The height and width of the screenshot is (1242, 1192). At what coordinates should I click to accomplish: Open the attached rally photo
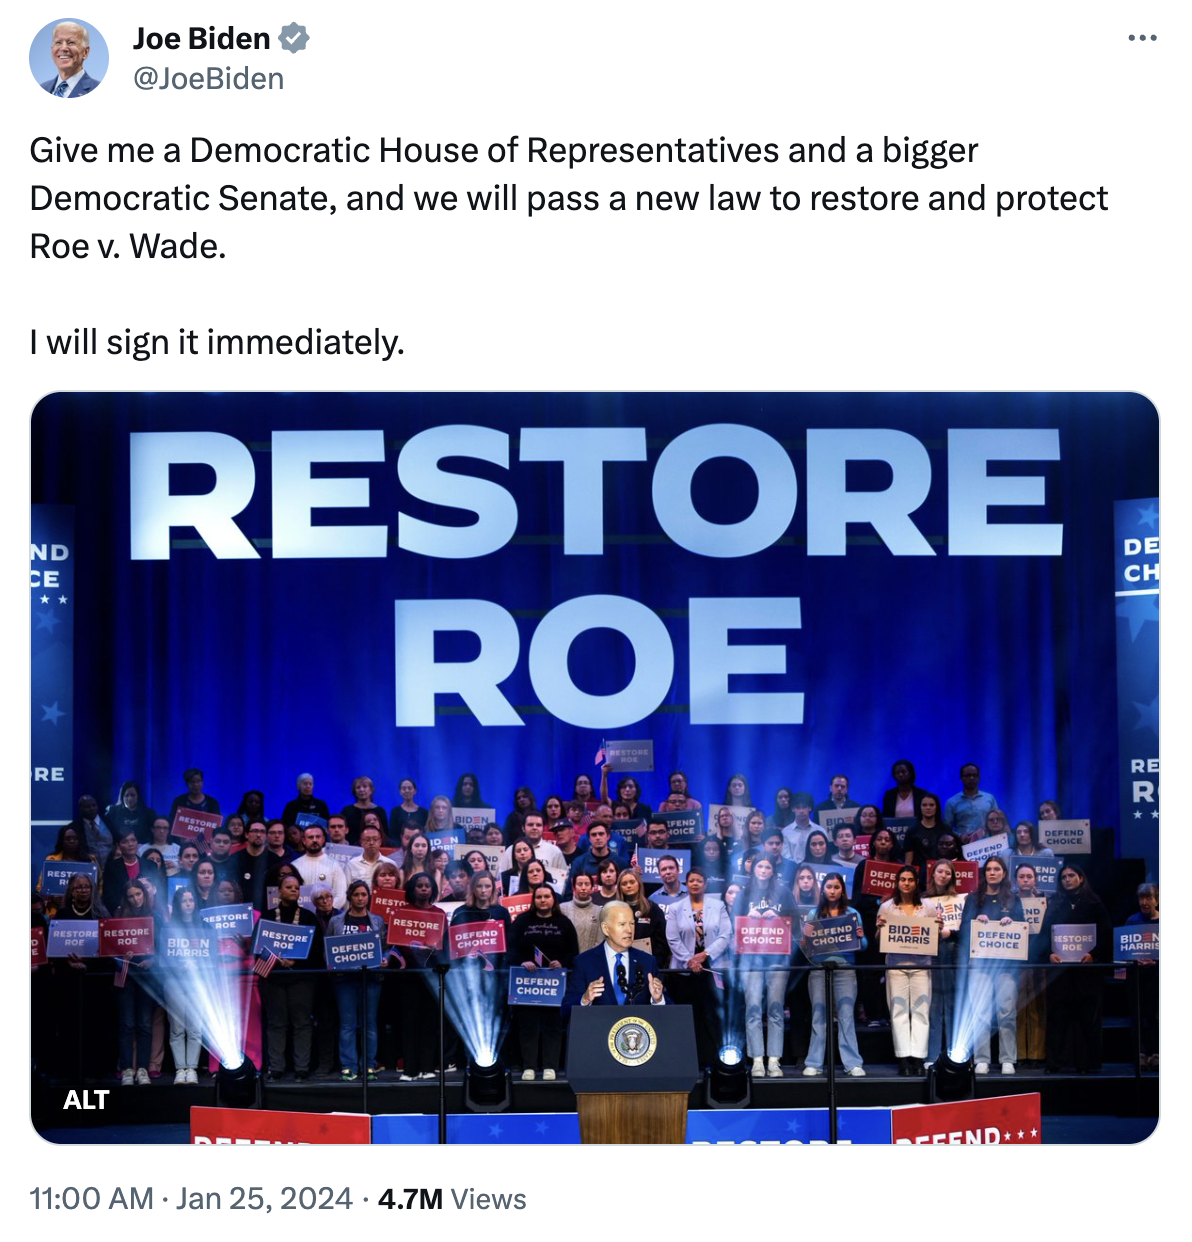(595, 767)
